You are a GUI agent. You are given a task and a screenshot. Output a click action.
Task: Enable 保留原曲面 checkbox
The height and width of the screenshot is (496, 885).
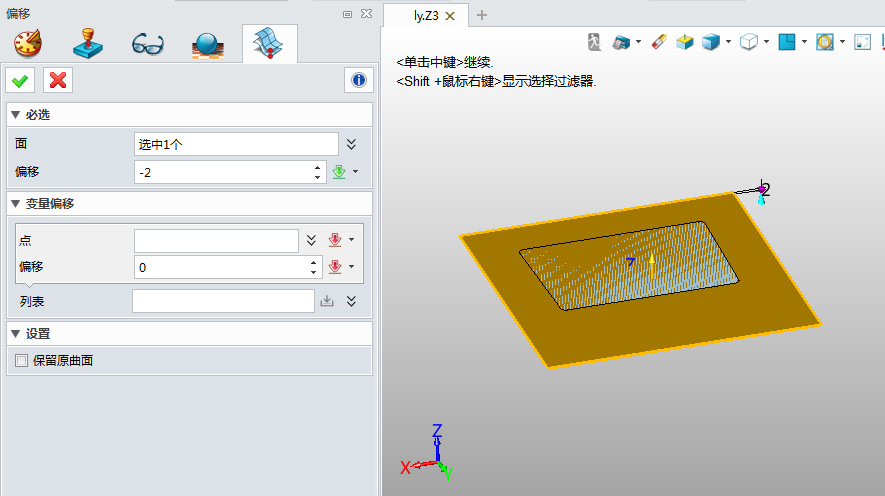tap(22, 360)
